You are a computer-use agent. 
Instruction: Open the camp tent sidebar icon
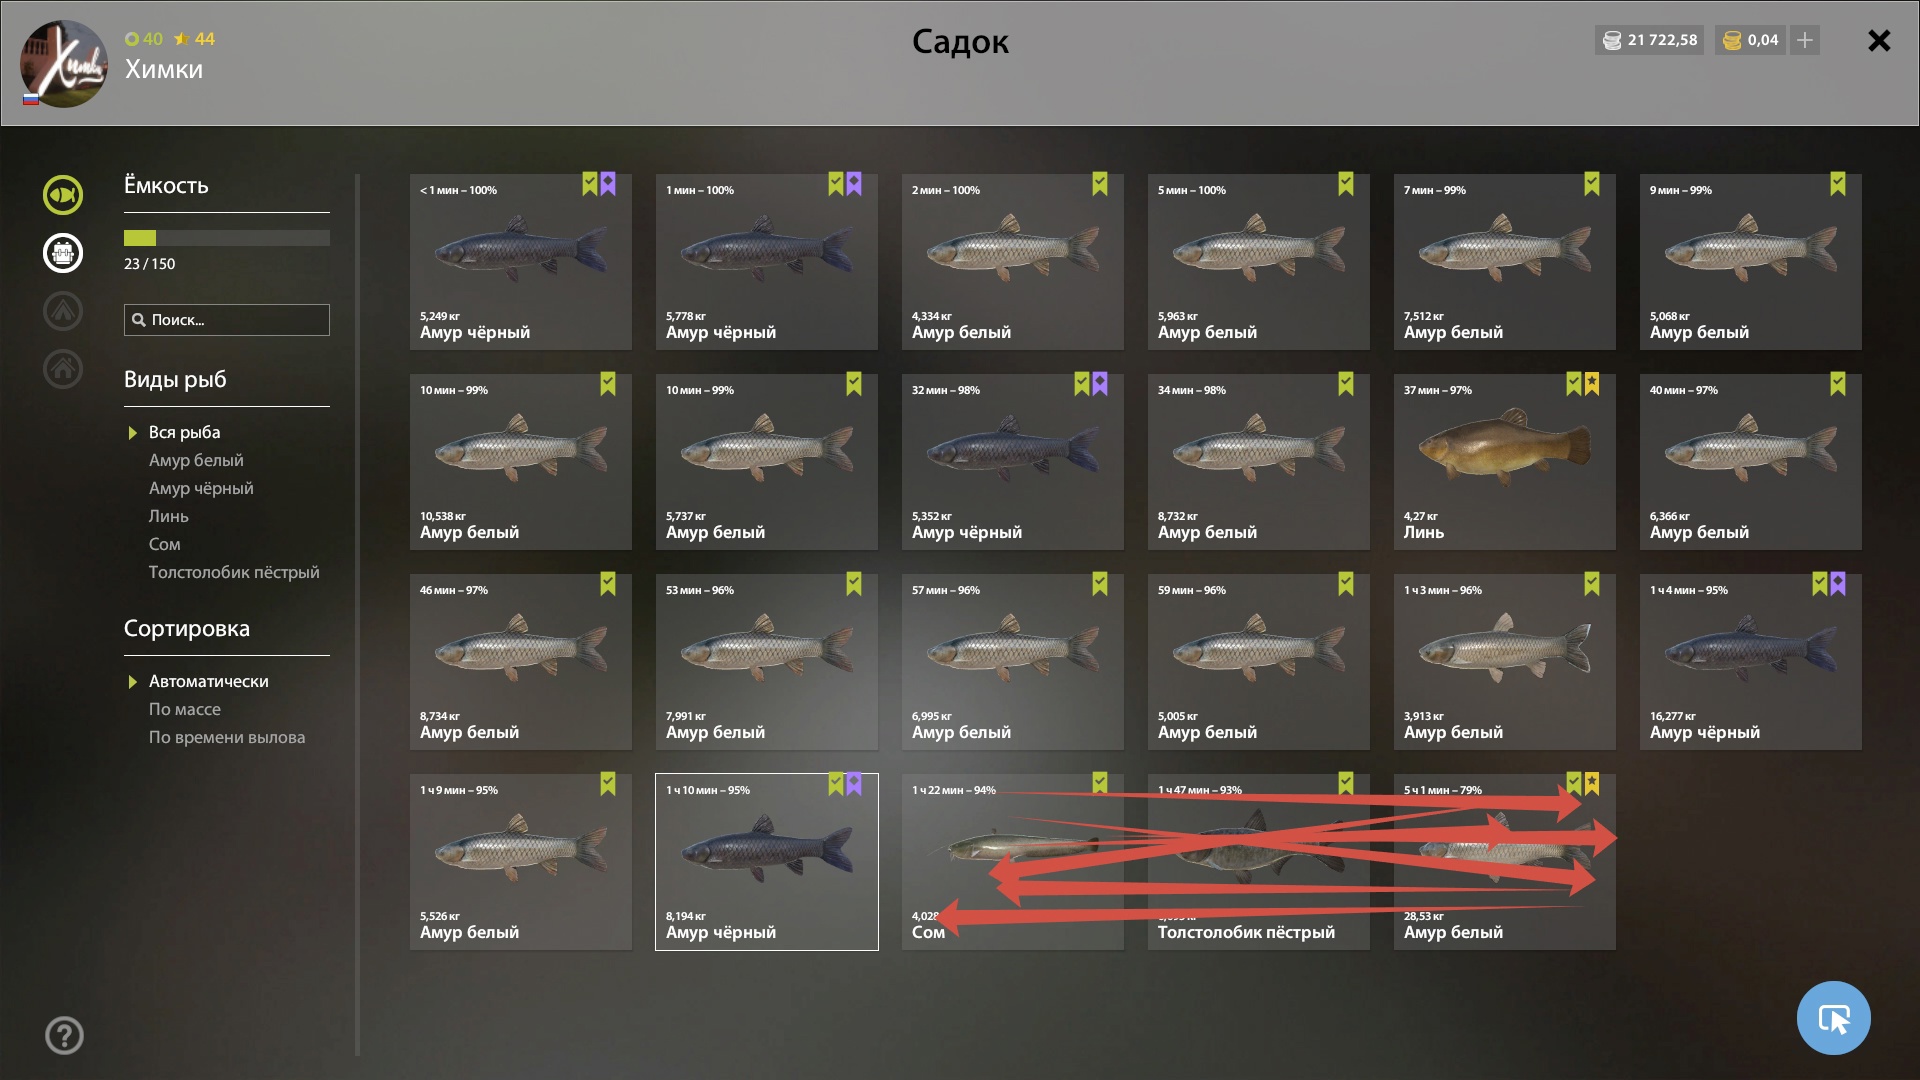(63, 311)
